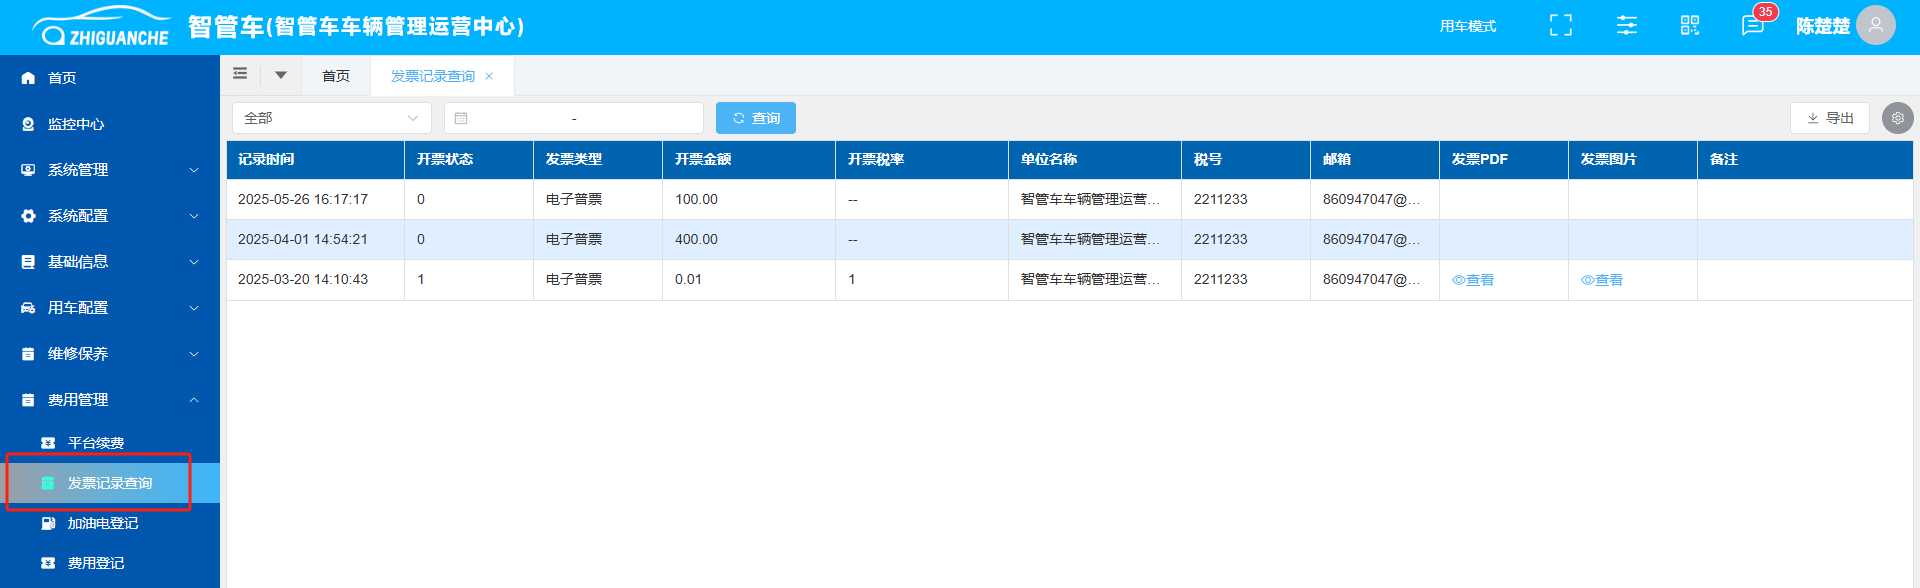Click the user avatar icon

click(1875, 26)
